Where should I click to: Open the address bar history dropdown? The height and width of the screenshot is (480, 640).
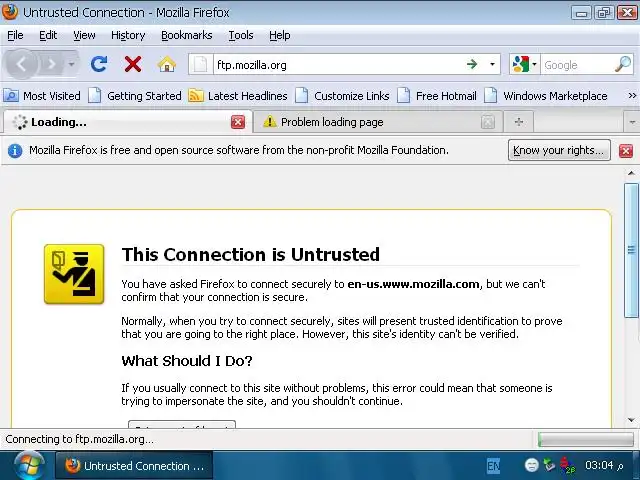[492, 64]
